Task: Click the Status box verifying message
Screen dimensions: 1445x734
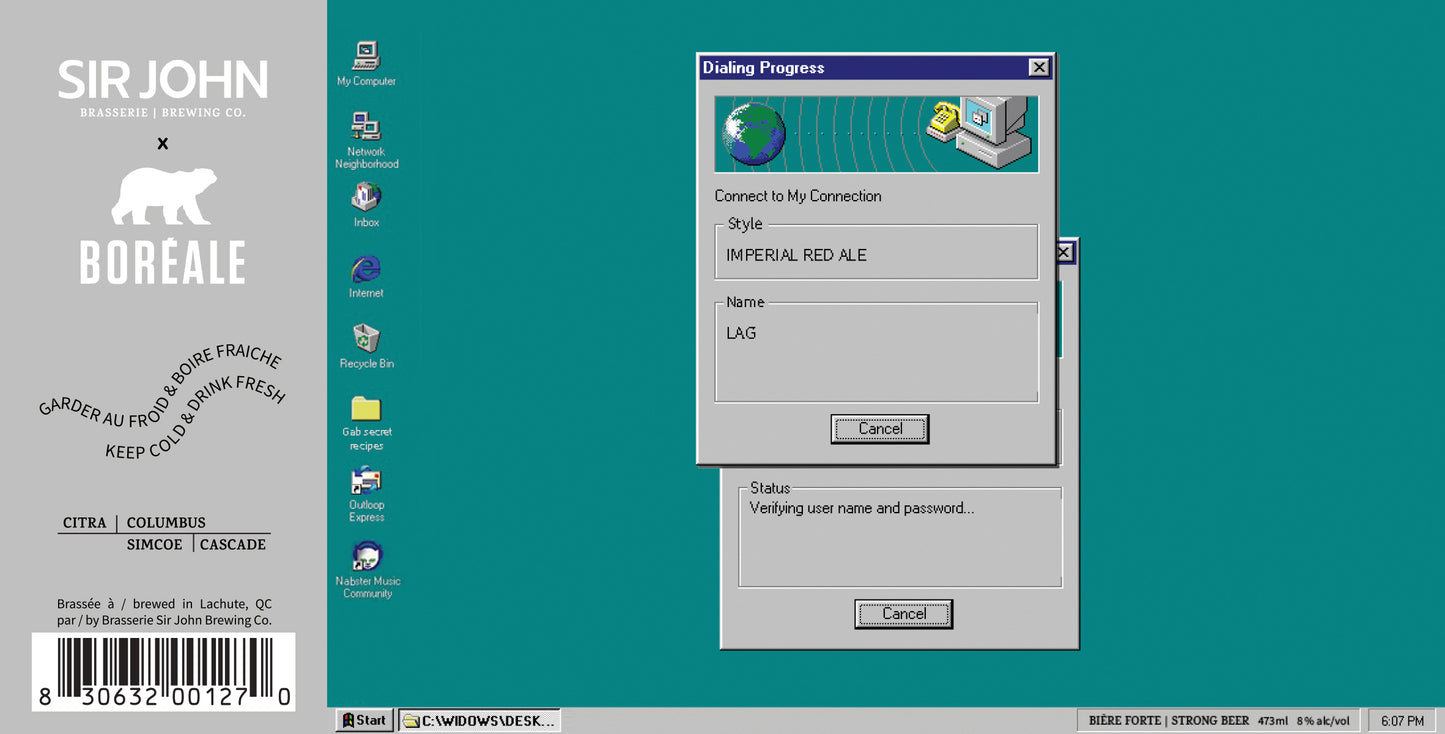Action: 900,536
